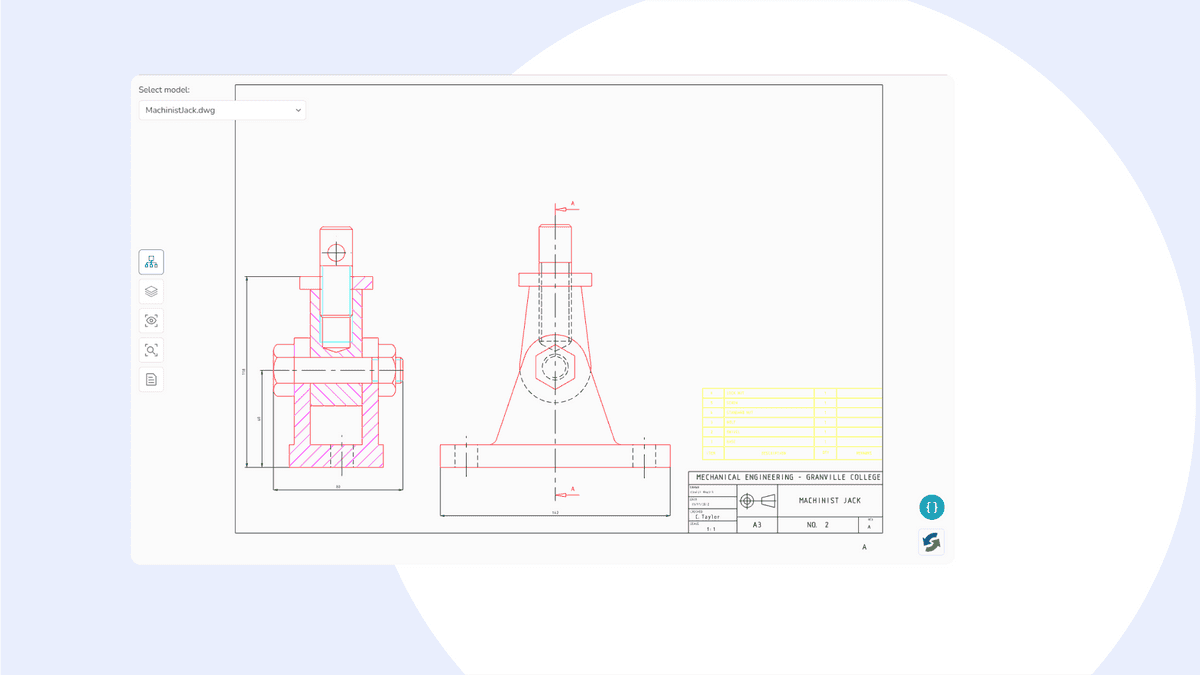This screenshot has width=1200, height=675.
Task: Click the A3 sheet size cell
Action: 756,524
